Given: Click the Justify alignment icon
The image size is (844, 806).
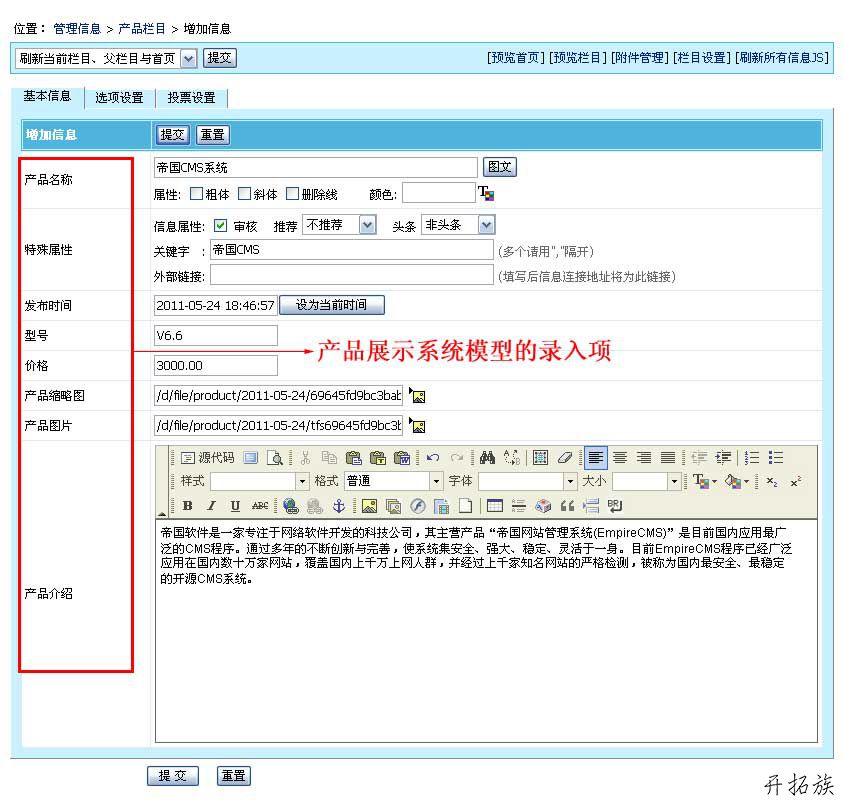Looking at the screenshot, I should [667, 458].
